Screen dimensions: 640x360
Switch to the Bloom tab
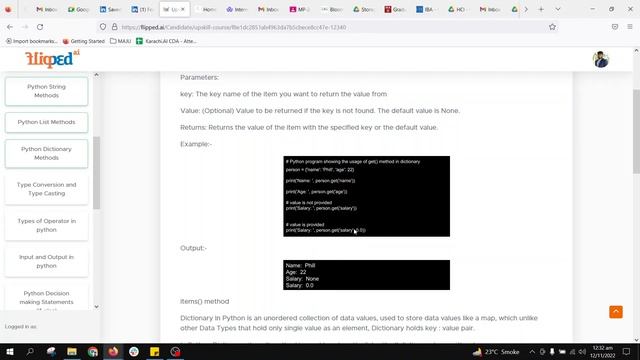point(331,9)
